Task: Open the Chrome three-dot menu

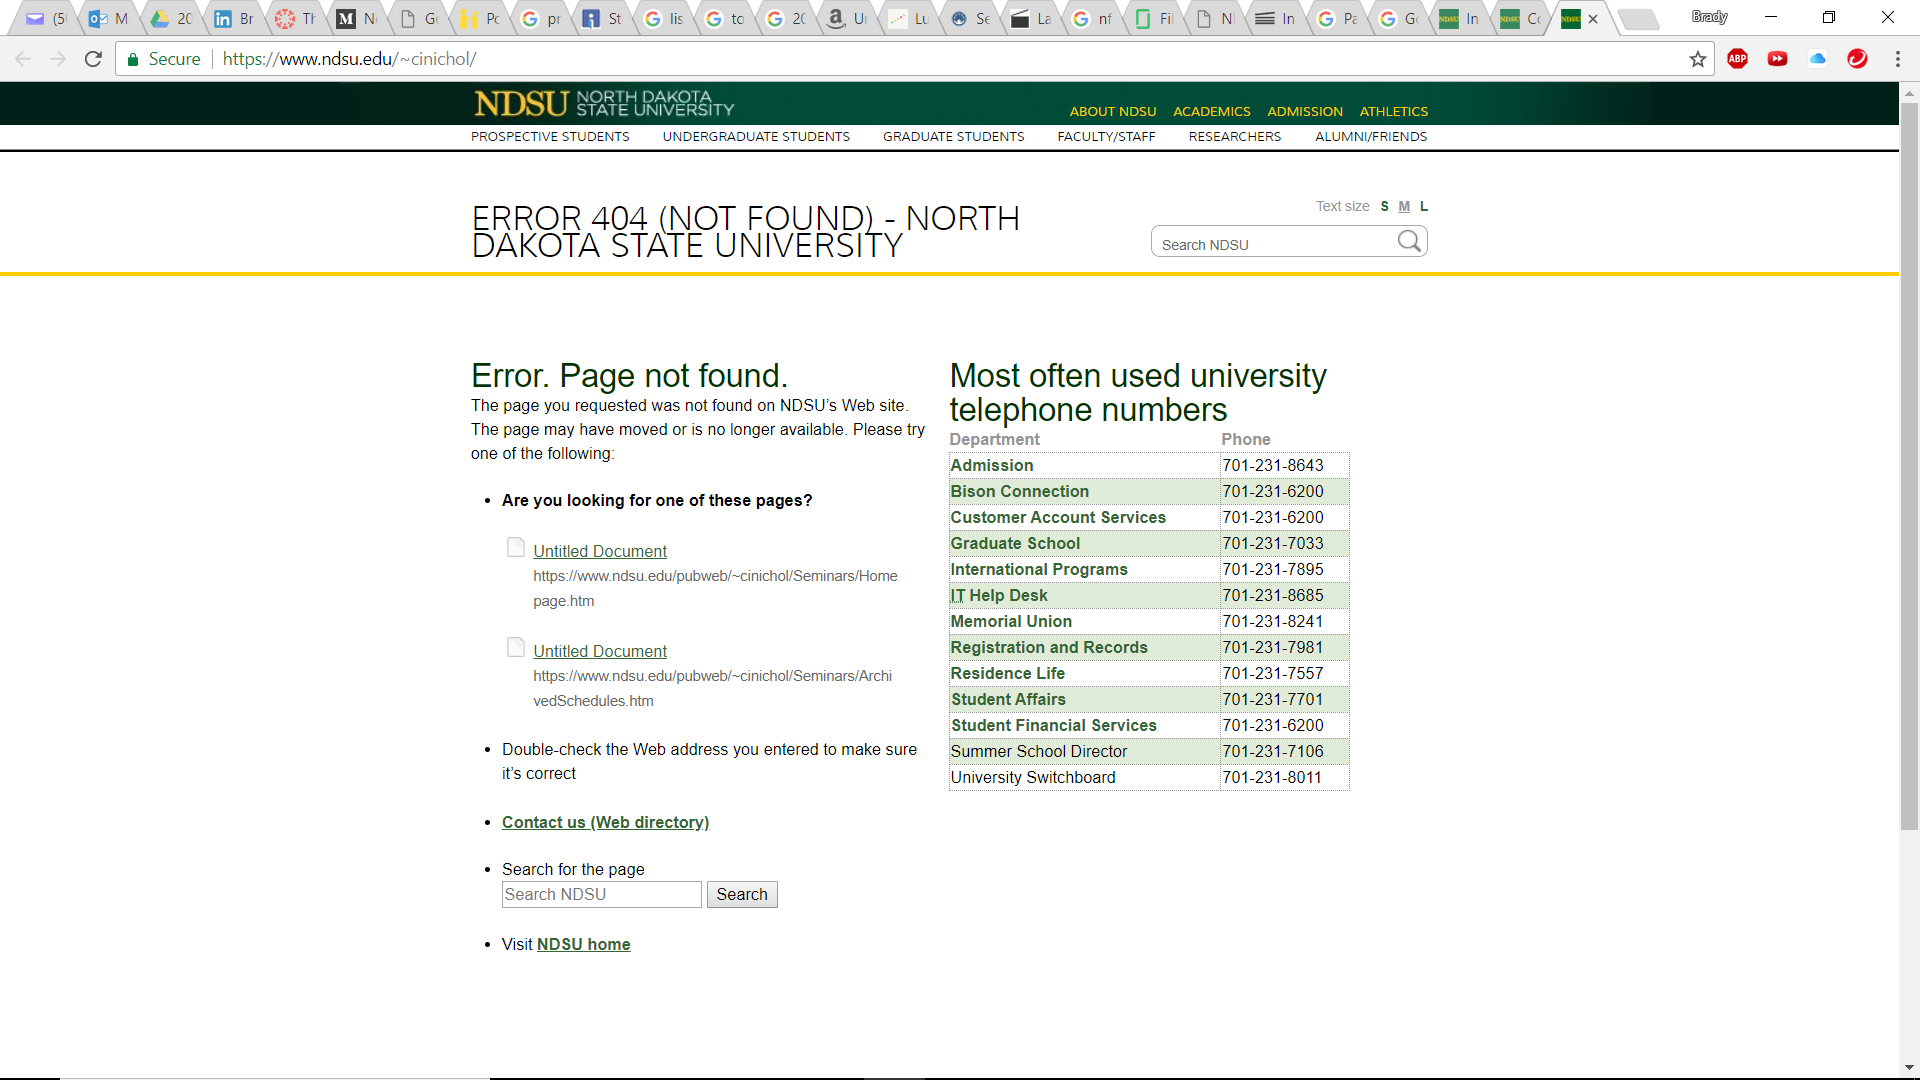Action: click(x=1897, y=59)
